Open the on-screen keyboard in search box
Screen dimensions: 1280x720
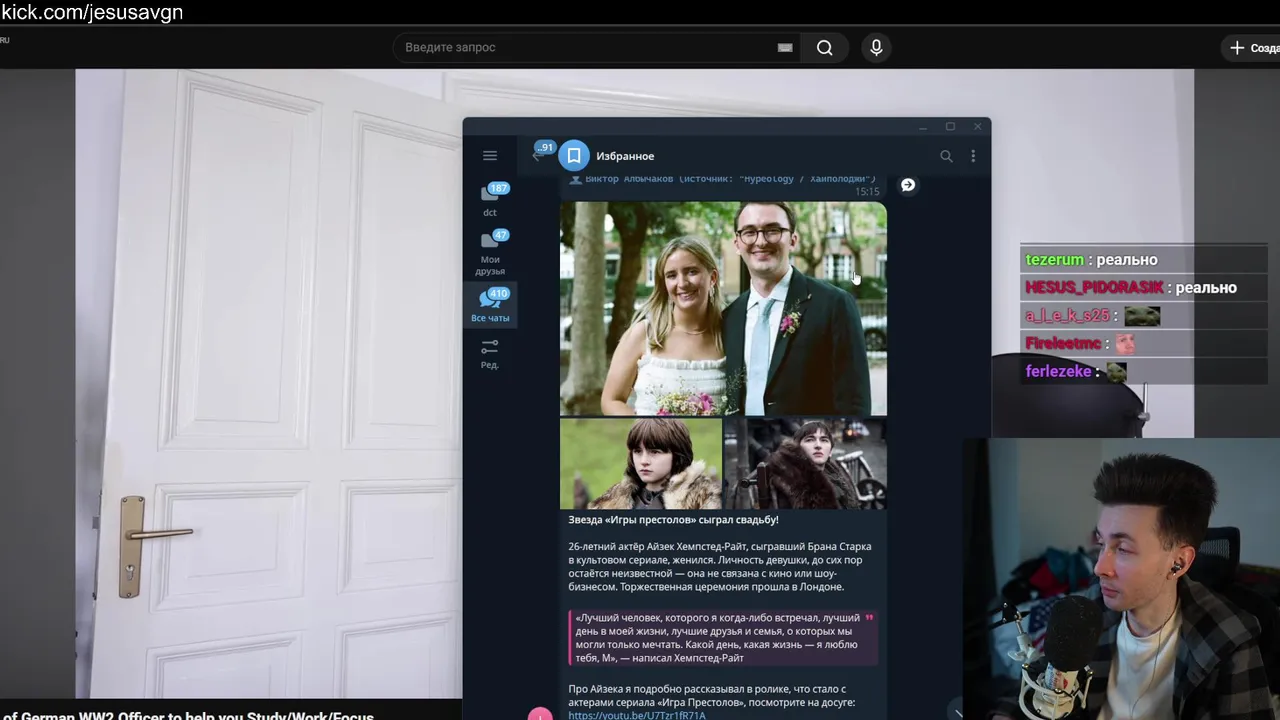(785, 47)
